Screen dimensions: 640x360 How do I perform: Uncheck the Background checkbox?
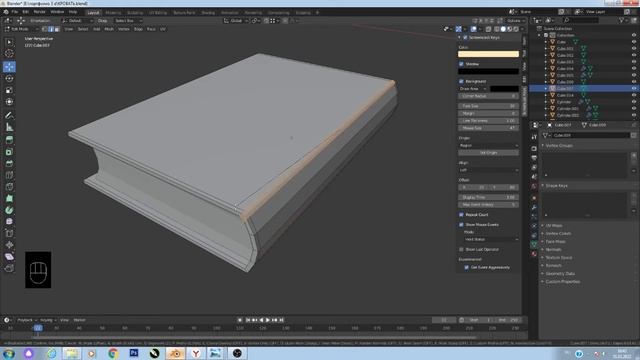point(461,81)
